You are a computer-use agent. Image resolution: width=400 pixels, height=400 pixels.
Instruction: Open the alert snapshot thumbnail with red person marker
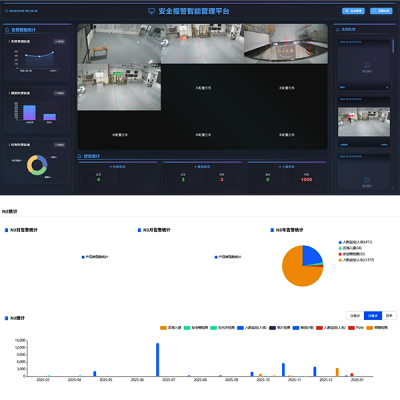(x=364, y=122)
